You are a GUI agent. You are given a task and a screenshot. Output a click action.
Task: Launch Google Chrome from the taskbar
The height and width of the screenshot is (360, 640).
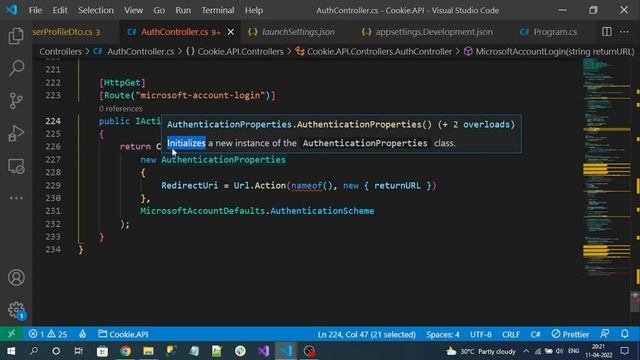[125, 351]
